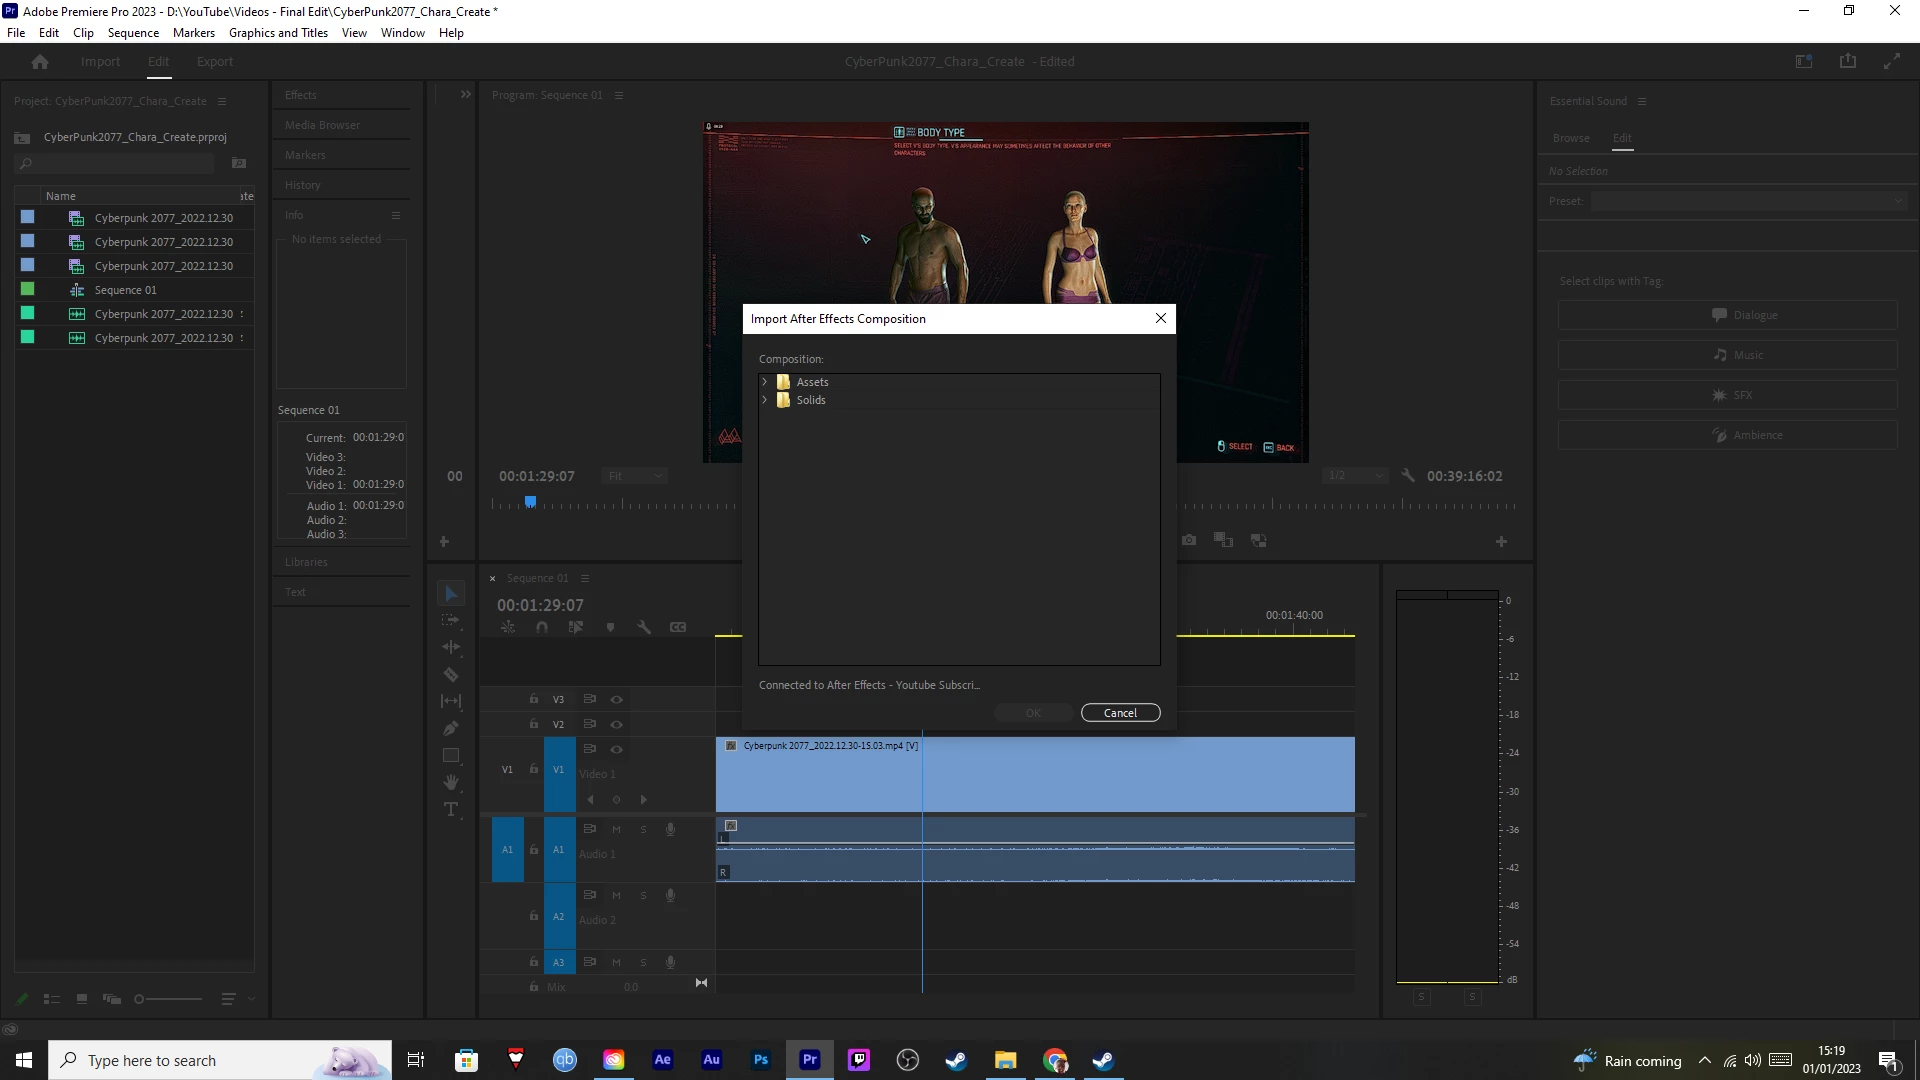Image resolution: width=1920 pixels, height=1080 pixels.
Task: Toggle lock on V2 track
Action: click(534, 724)
